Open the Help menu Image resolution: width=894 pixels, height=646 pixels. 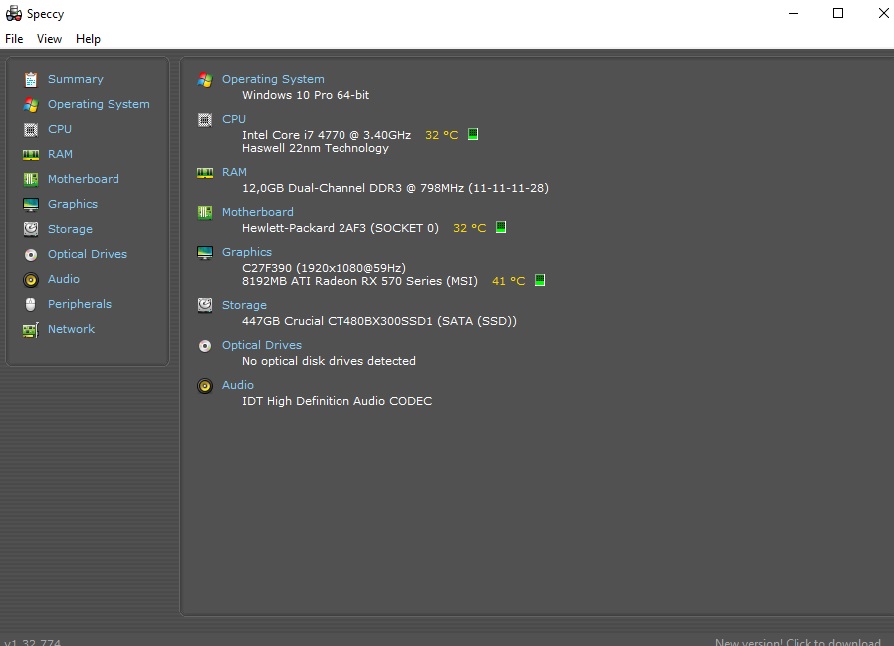click(88, 39)
